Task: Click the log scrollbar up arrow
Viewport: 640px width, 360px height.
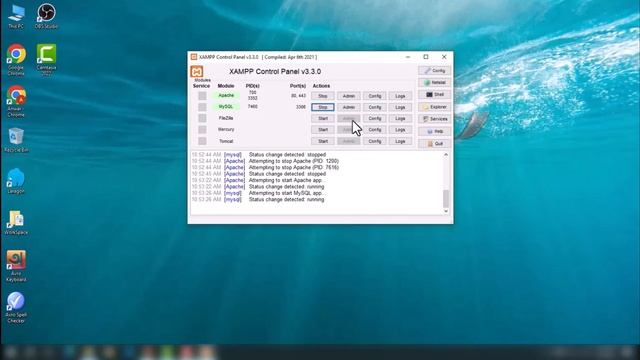Action: pyautogui.click(x=446, y=155)
